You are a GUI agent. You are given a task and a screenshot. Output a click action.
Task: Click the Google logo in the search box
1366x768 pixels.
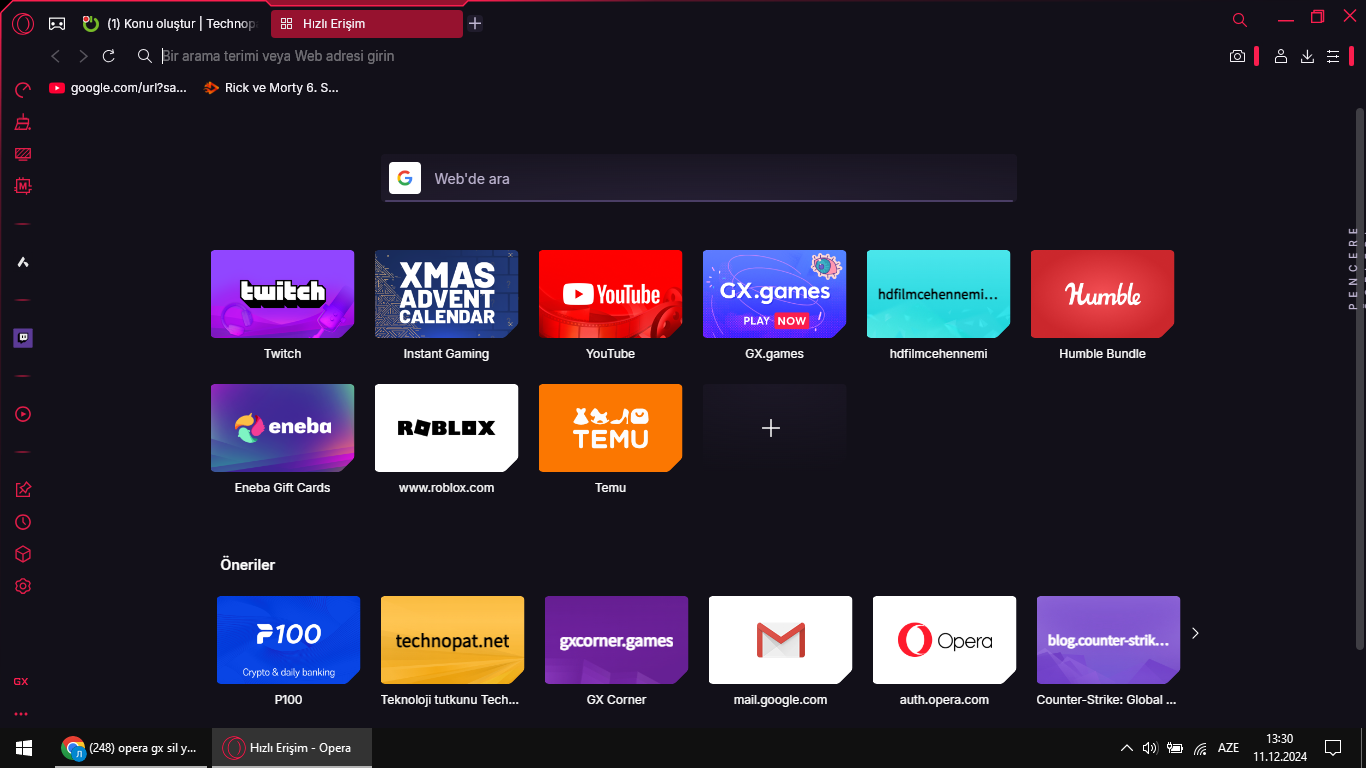point(405,178)
